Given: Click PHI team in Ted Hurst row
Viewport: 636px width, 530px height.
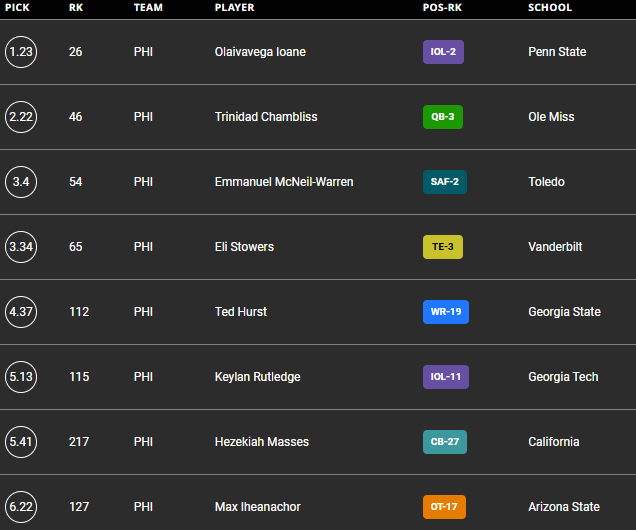Looking at the screenshot, I should tap(143, 312).
